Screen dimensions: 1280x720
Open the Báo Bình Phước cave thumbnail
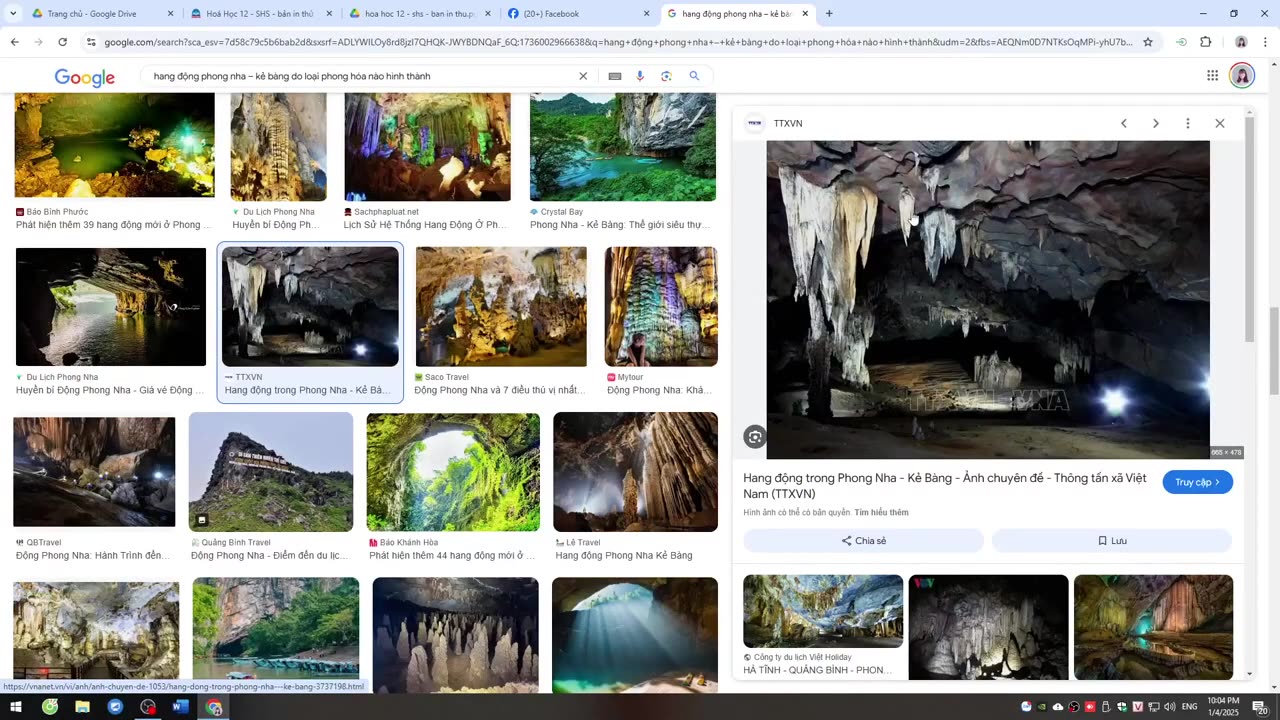point(115,146)
